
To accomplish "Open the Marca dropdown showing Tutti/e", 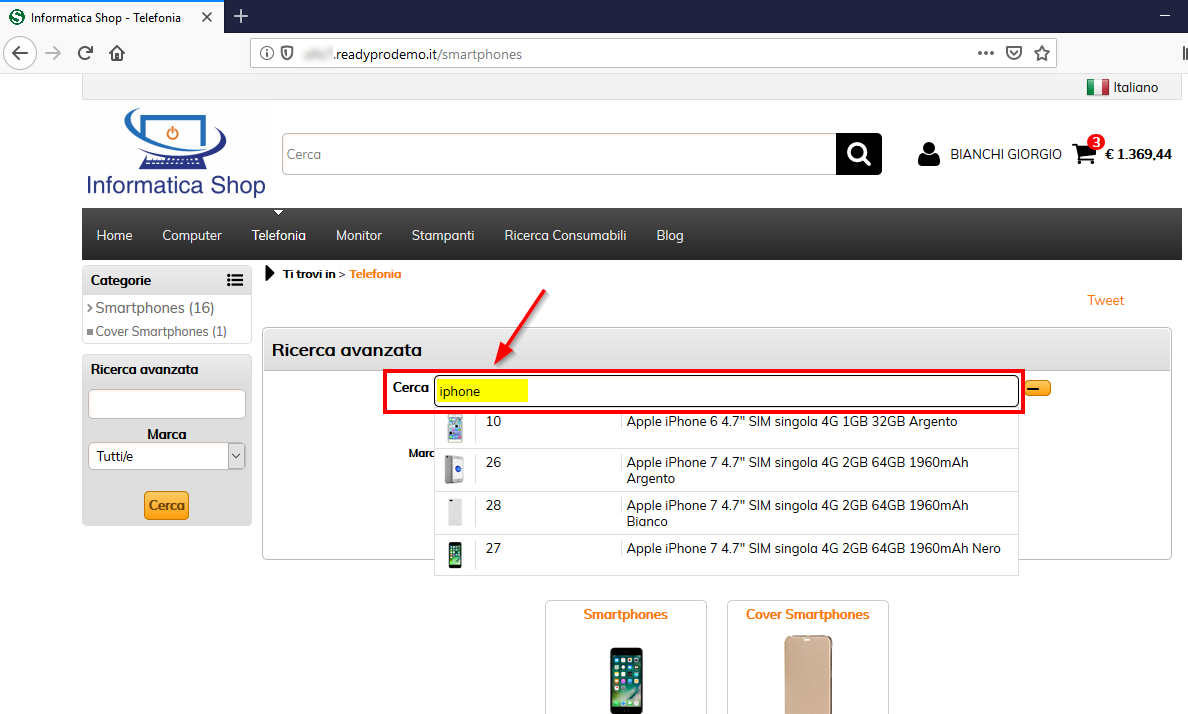I will click(x=167, y=456).
